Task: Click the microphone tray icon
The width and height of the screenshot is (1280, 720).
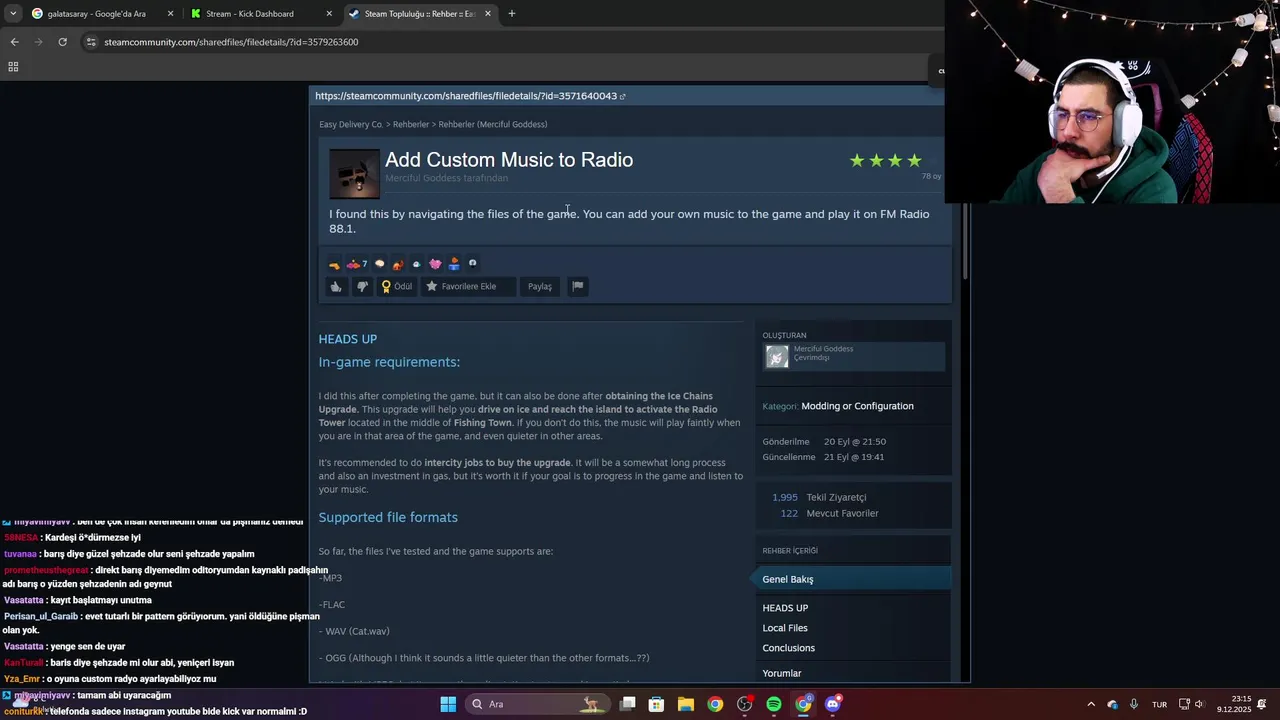Action: [1134, 704]
